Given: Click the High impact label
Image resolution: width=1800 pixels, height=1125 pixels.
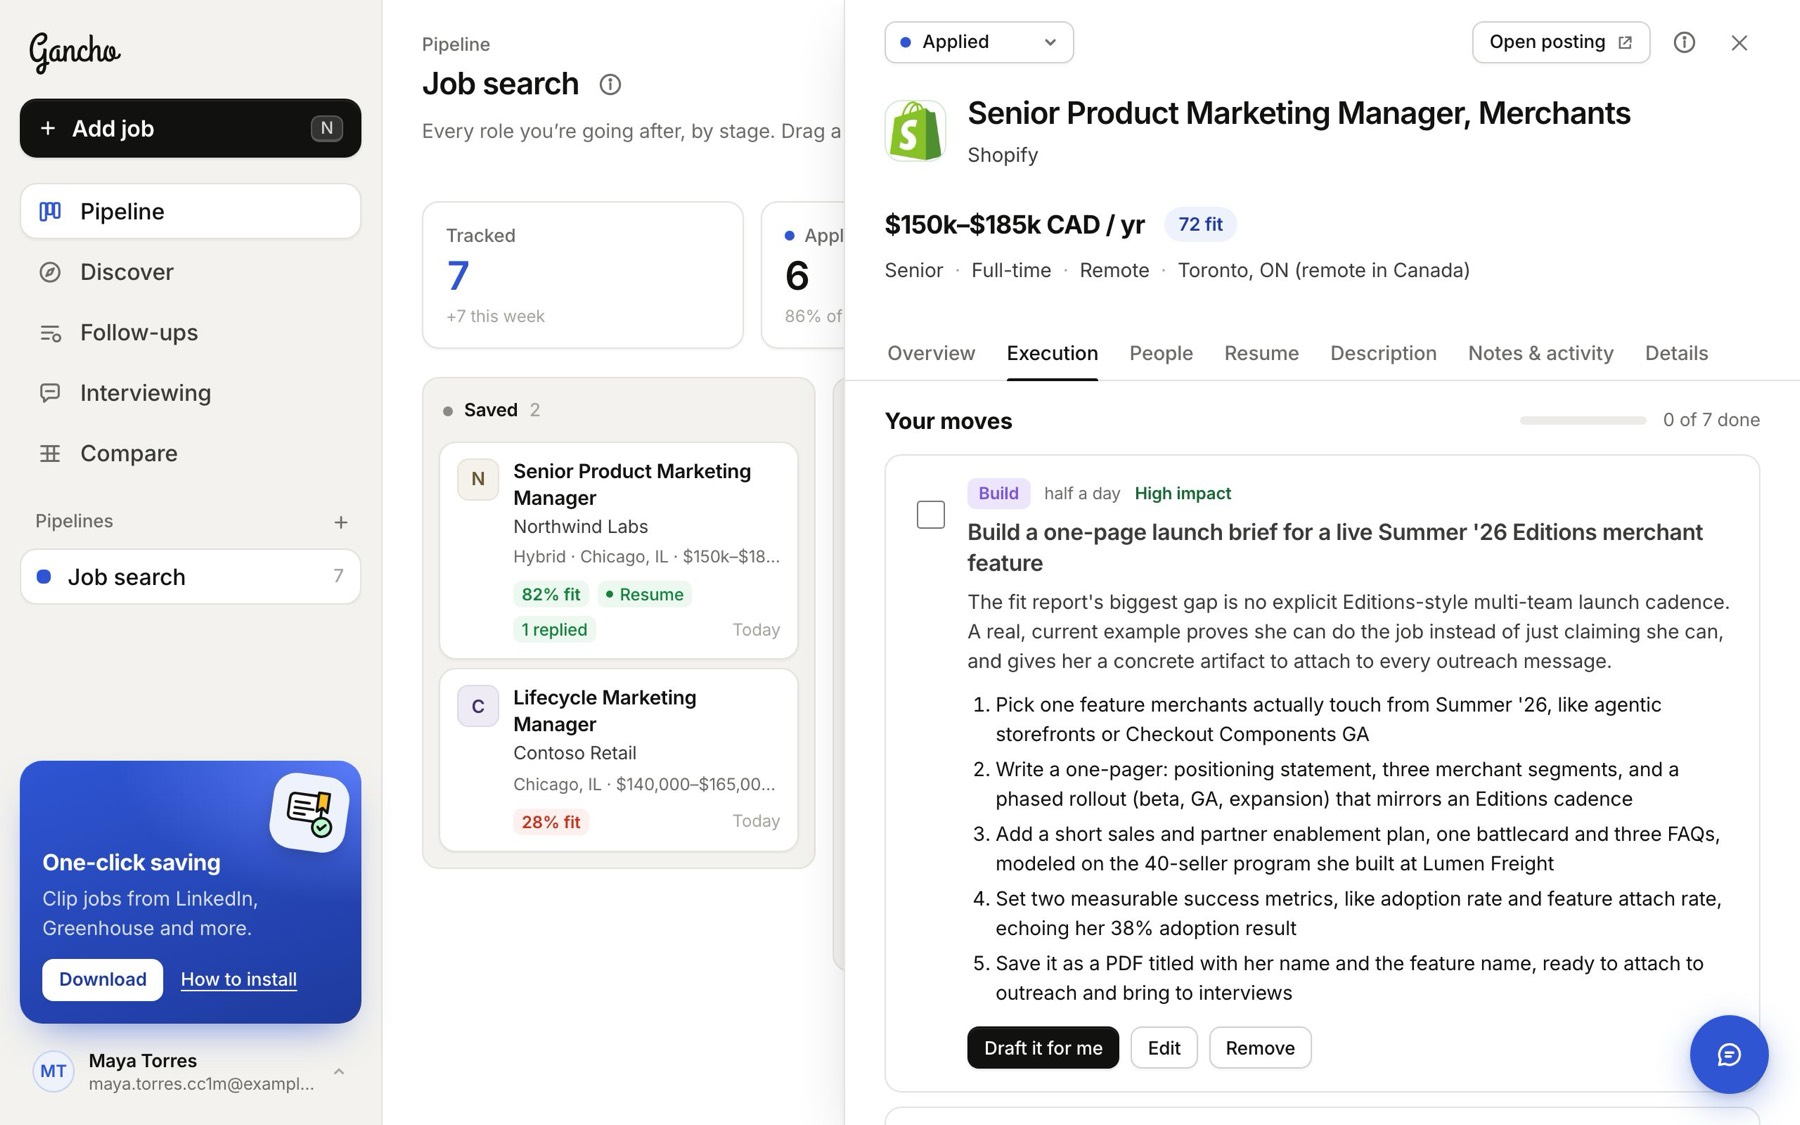Looking at the screenshot, I should click(1183, 493).
